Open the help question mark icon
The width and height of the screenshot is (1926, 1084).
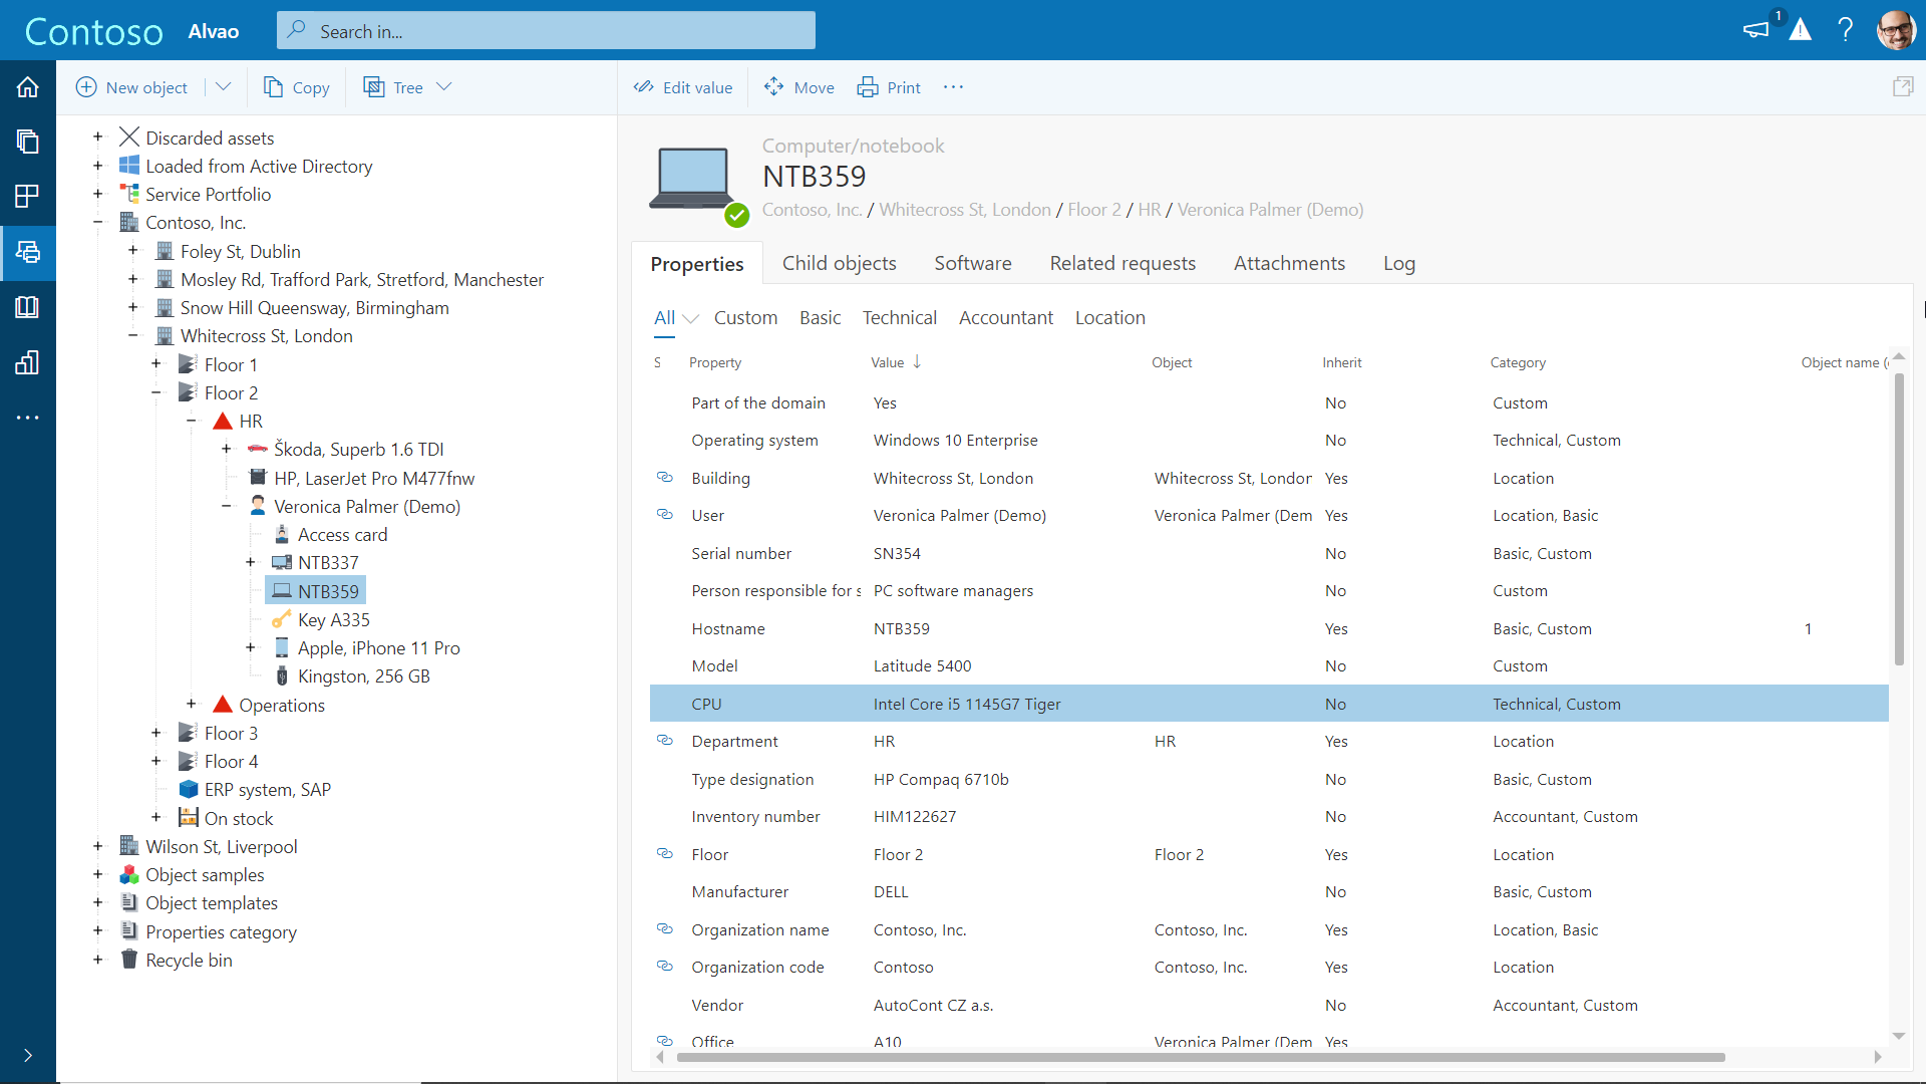1845,30
